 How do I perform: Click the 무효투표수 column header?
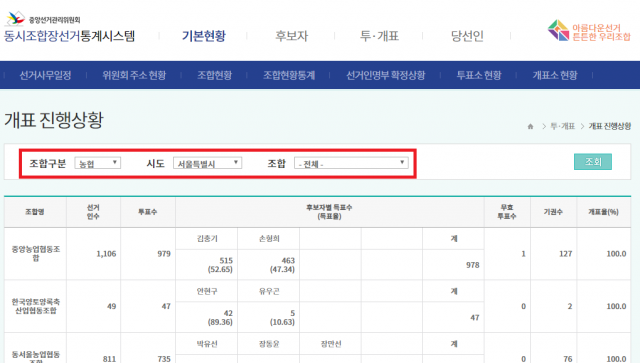pyautogui.click(x=507, y=212)
